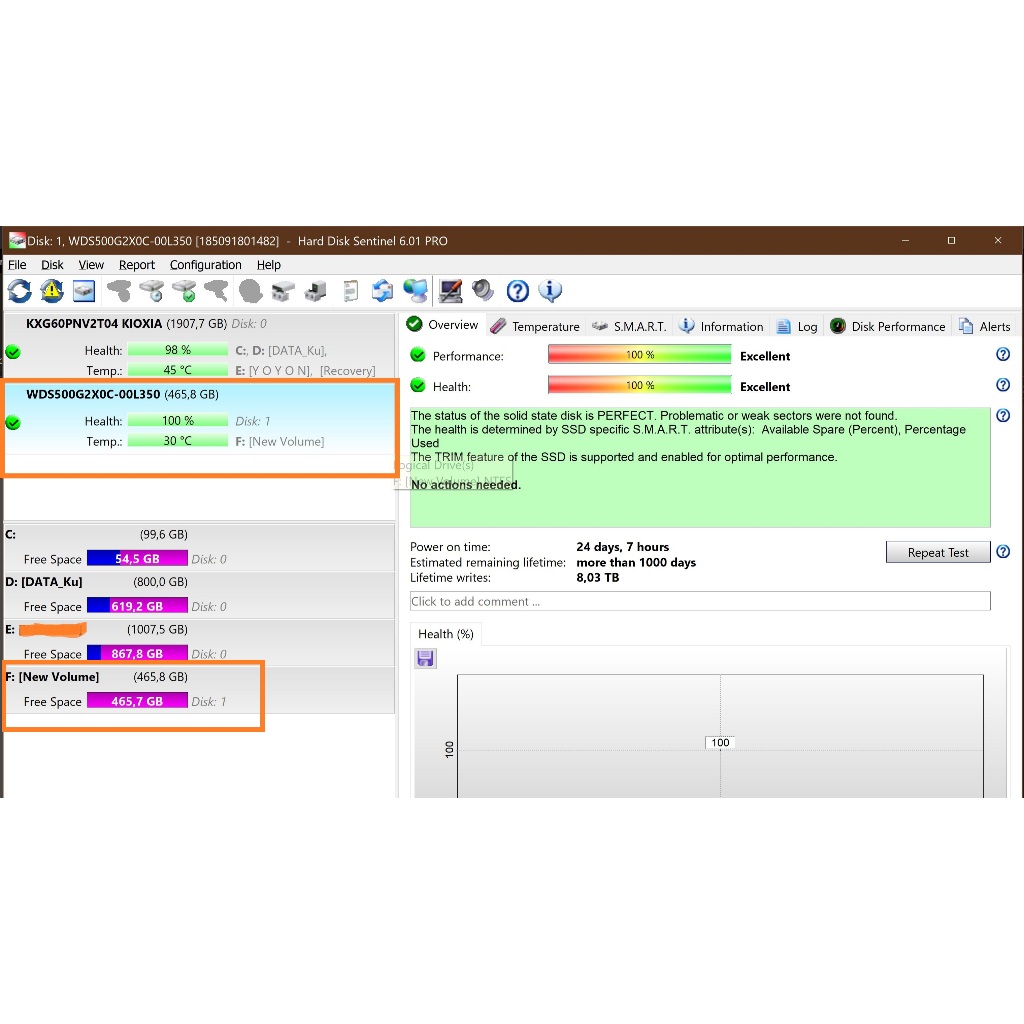Select the Health (%) chart tab
This screenshot has width=1024, height=1024.
pyautogui.click(x=445, y=633)
